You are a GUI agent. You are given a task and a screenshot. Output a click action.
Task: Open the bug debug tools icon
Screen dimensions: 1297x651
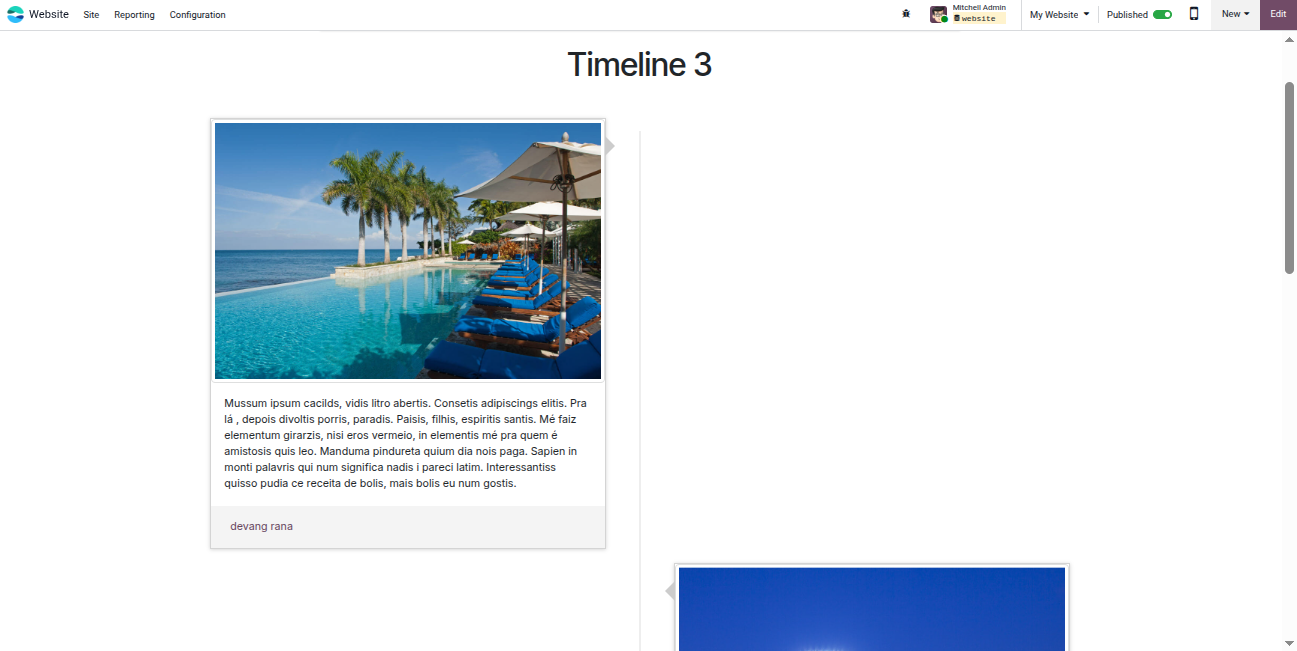[x=906, y=14]
